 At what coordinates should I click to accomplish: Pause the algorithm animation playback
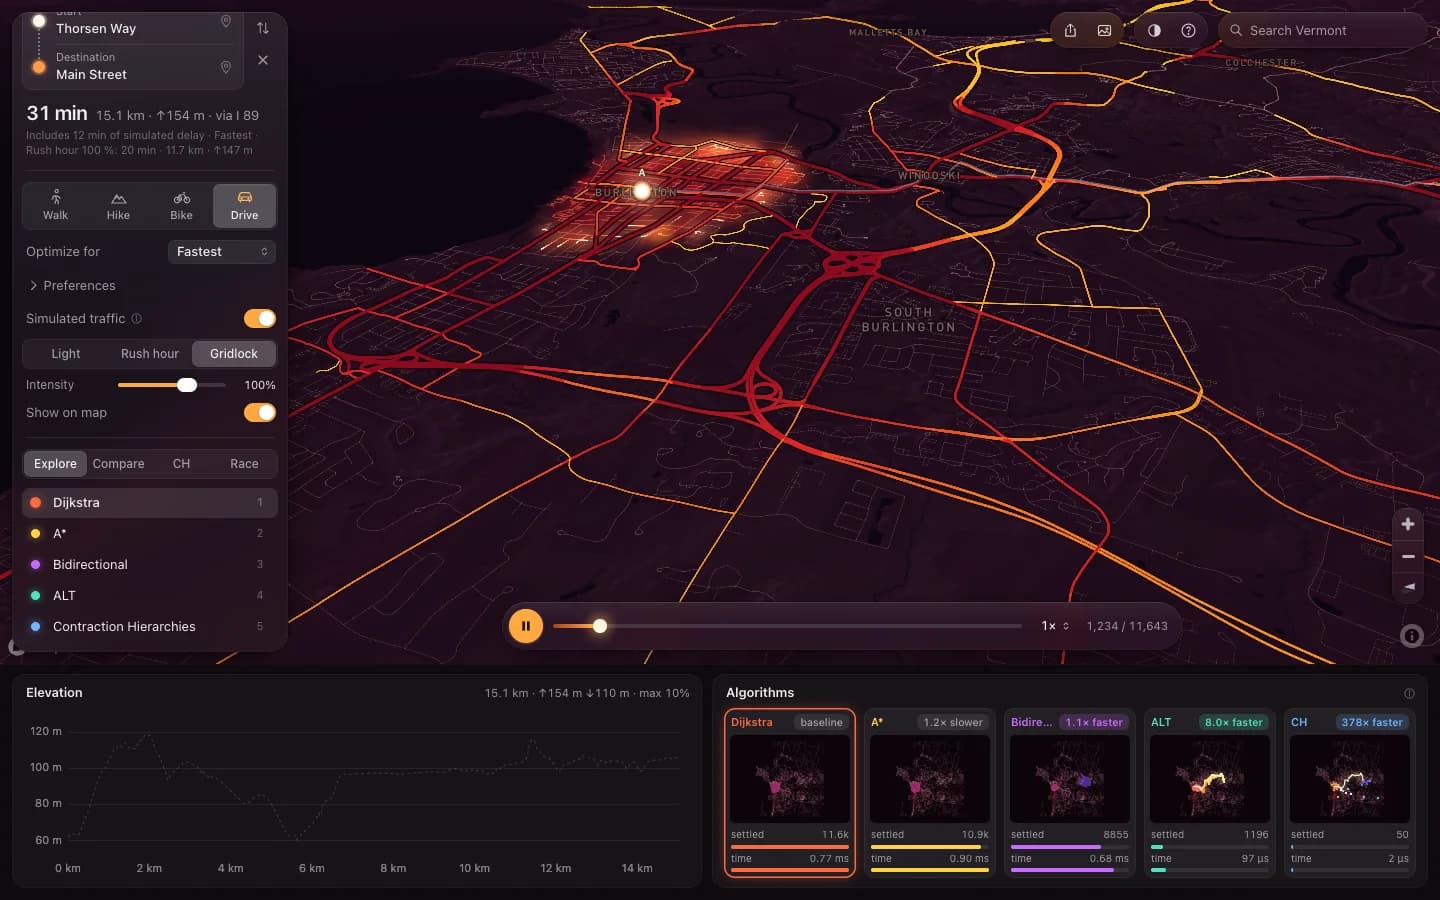click(x=526, y=626)
